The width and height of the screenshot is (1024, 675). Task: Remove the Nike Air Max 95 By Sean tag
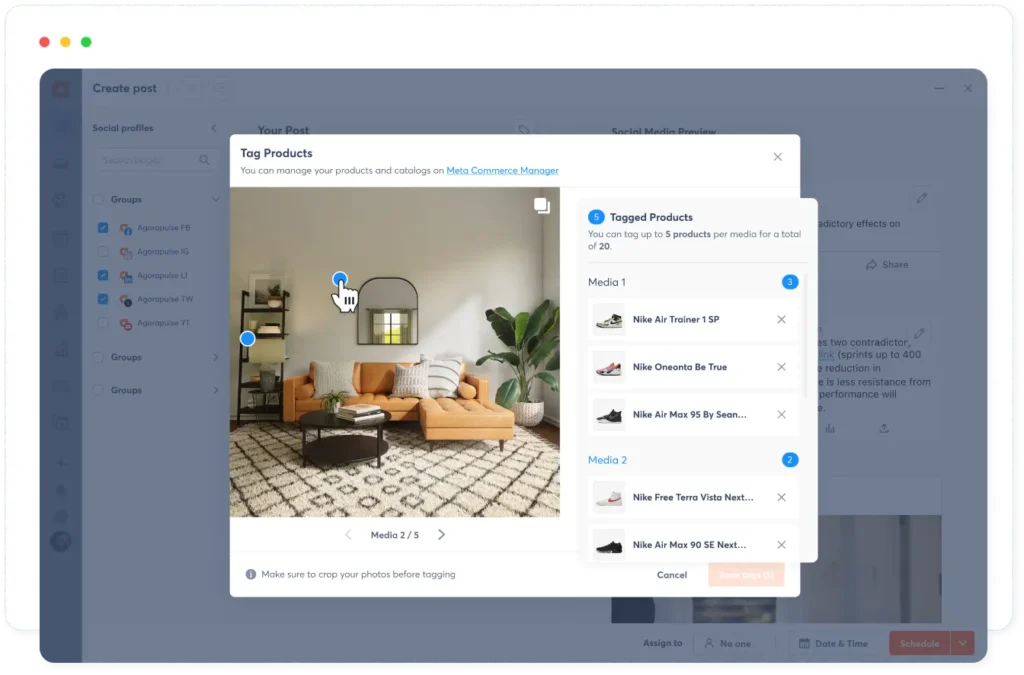tap(781, 415)
